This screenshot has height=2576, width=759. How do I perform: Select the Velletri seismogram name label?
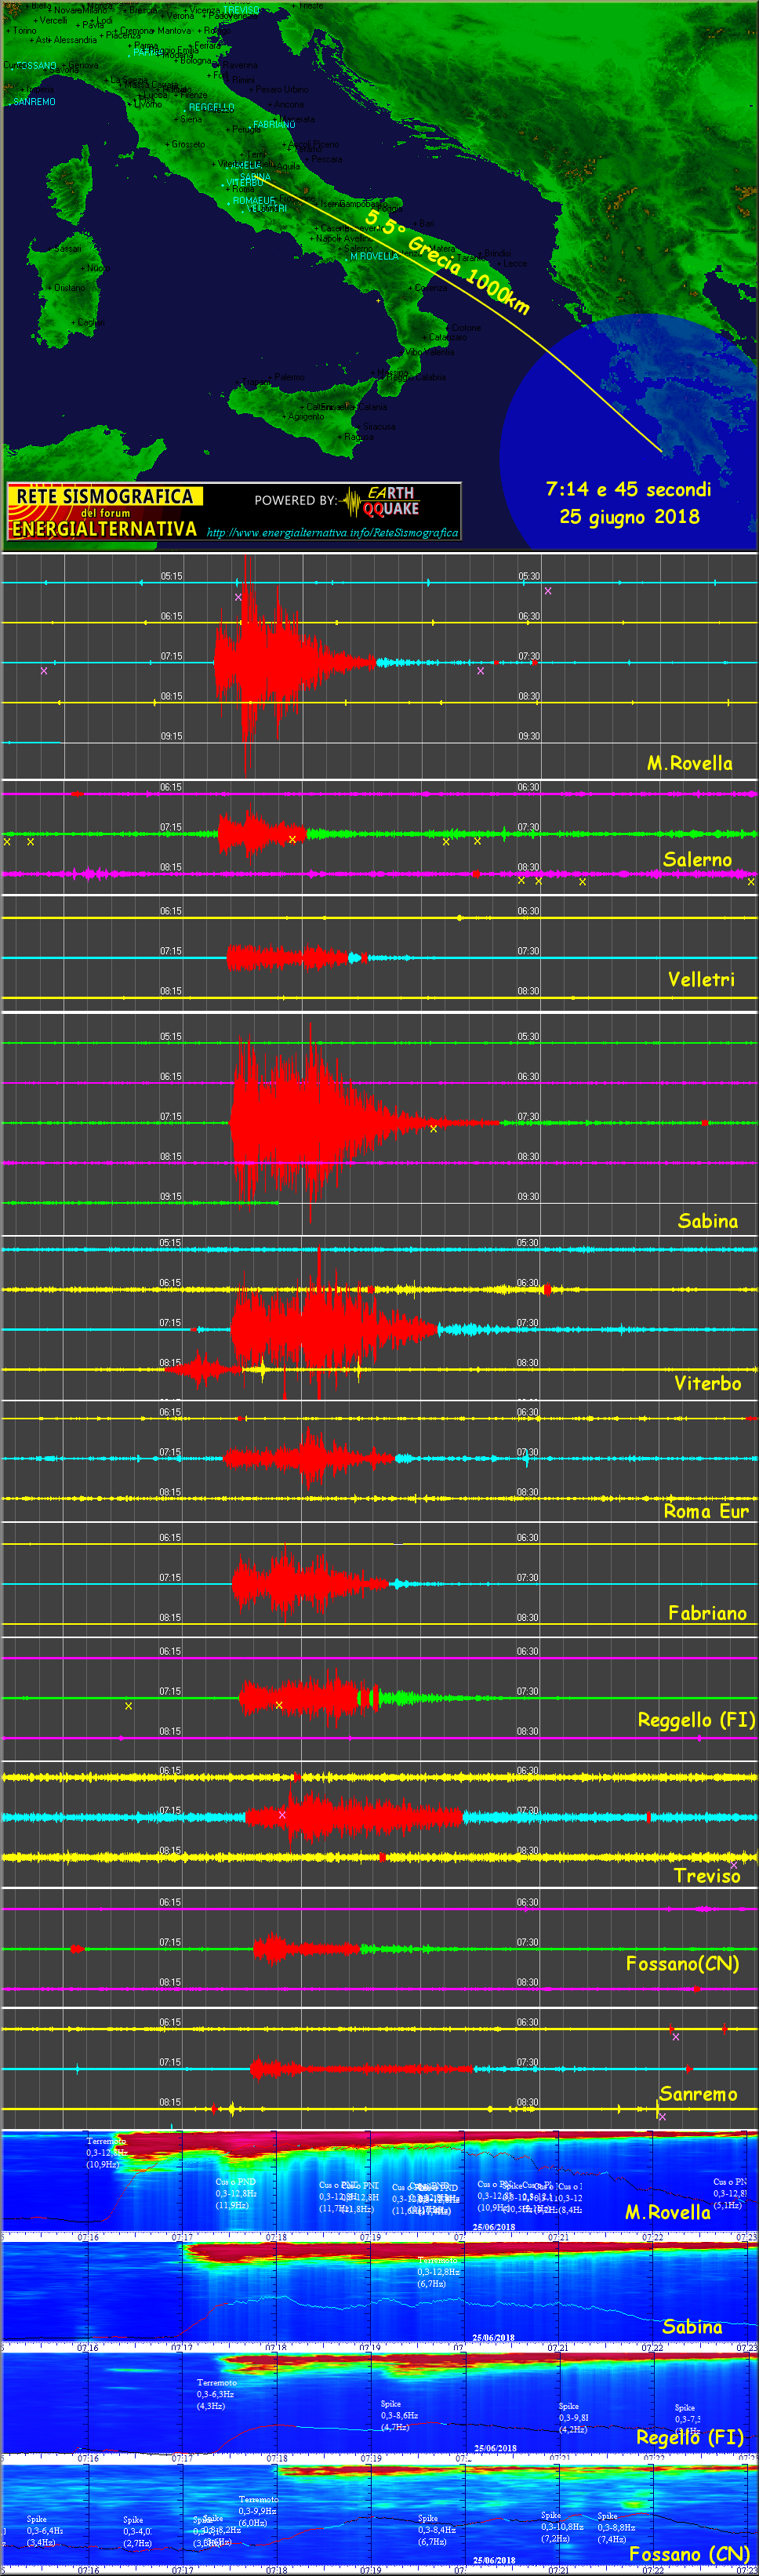tap(700, 980)
